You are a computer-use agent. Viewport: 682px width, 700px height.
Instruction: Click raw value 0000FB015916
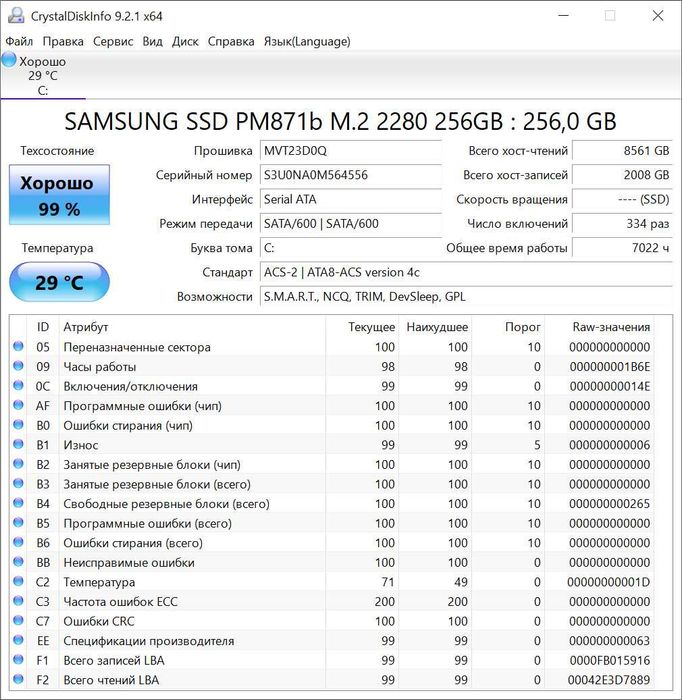[610, 660]
